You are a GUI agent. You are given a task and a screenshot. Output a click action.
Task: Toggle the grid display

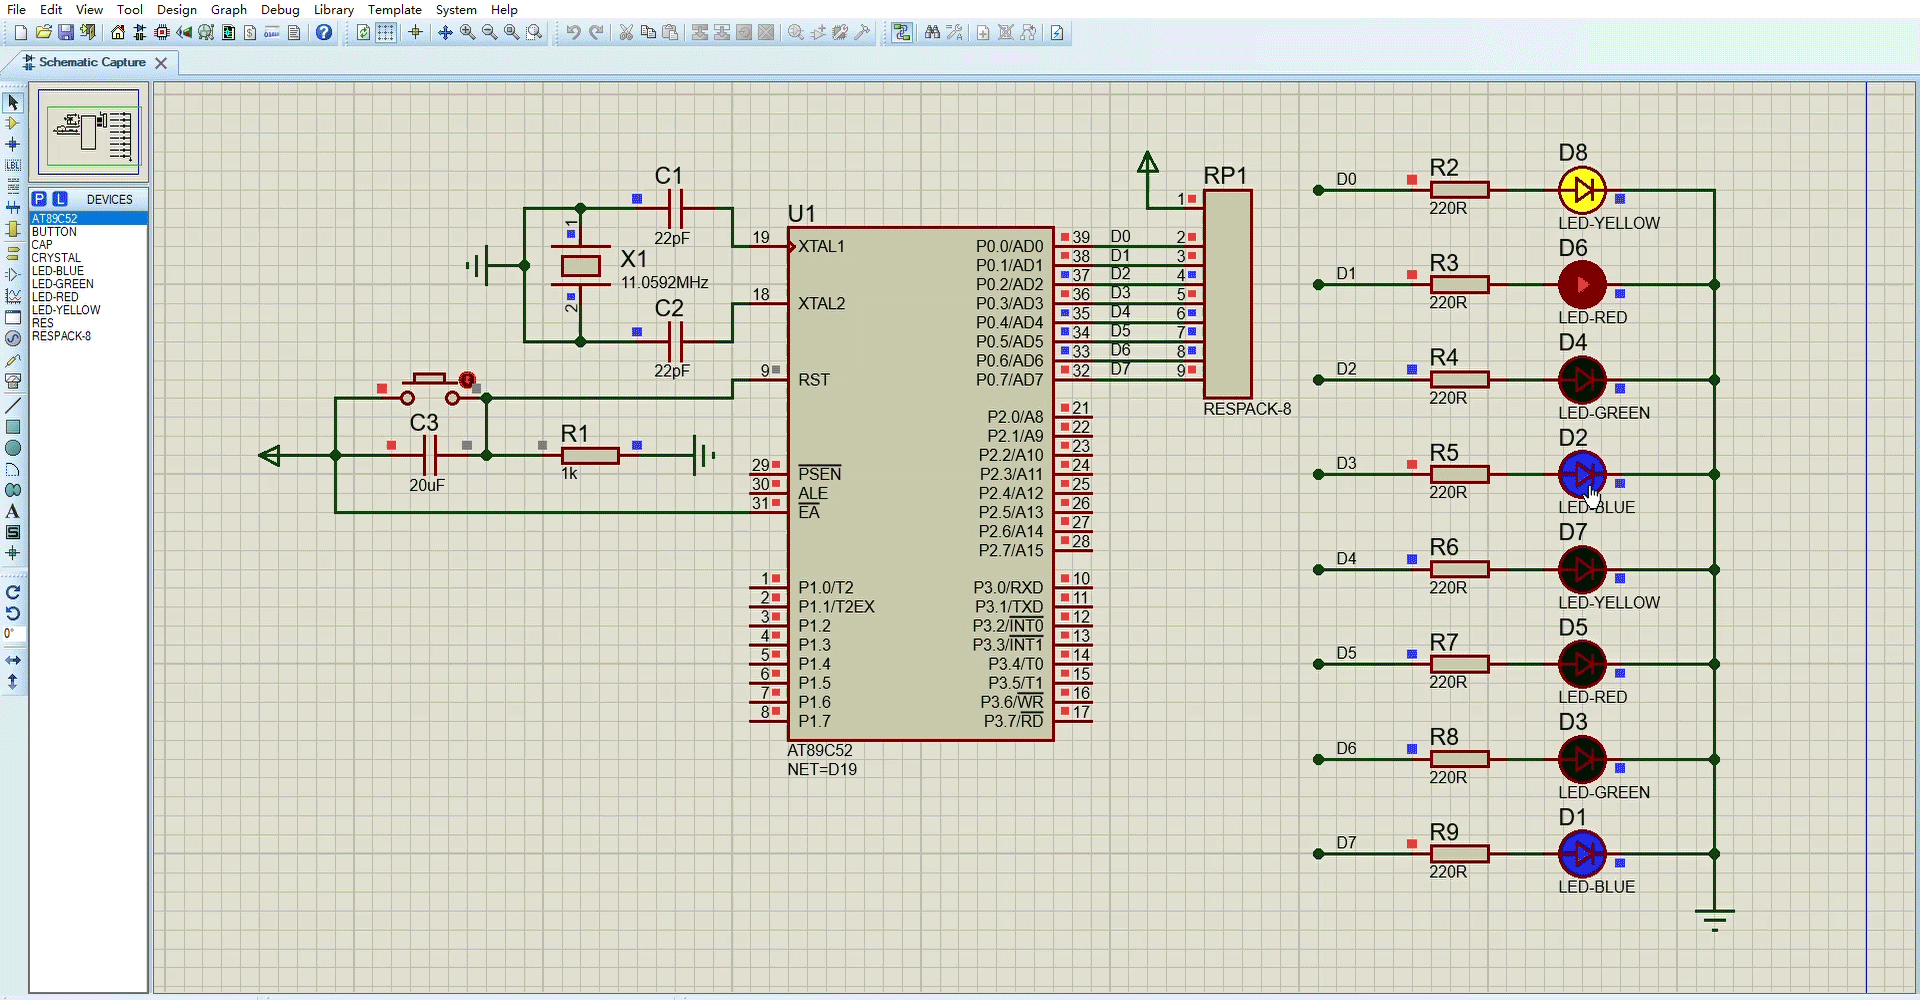(385, 33)
